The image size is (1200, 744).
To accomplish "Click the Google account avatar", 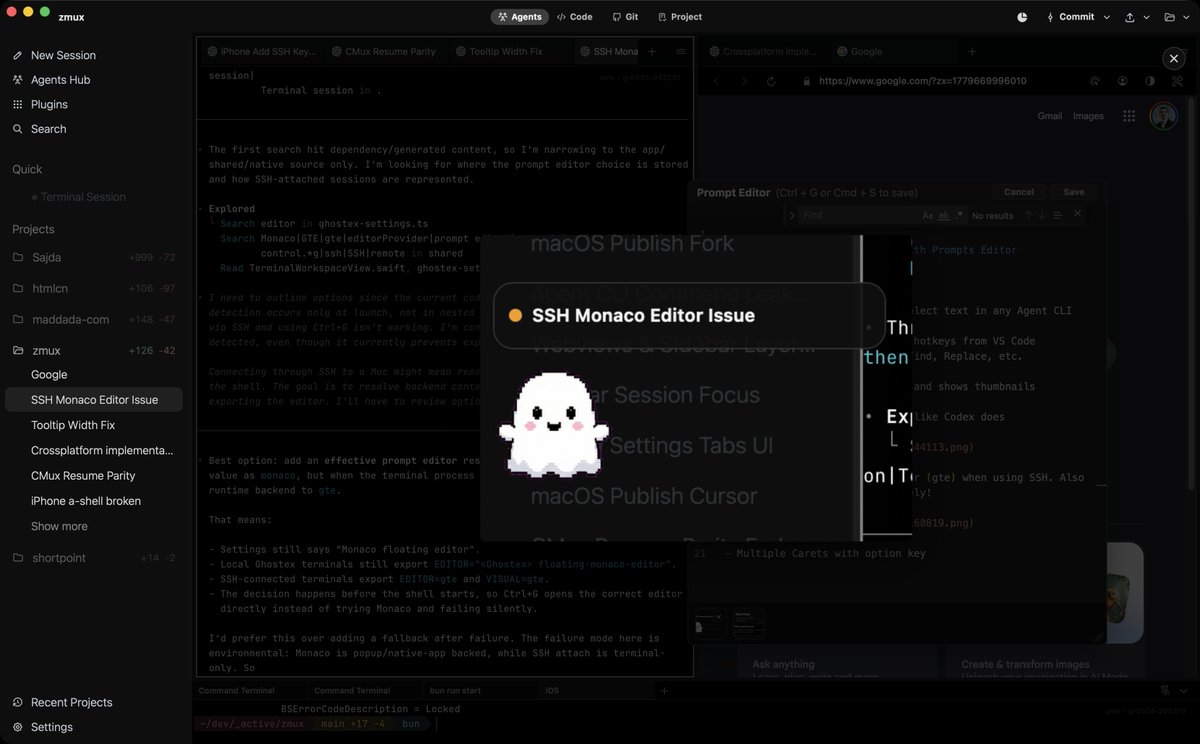I will coord(1163,116).
